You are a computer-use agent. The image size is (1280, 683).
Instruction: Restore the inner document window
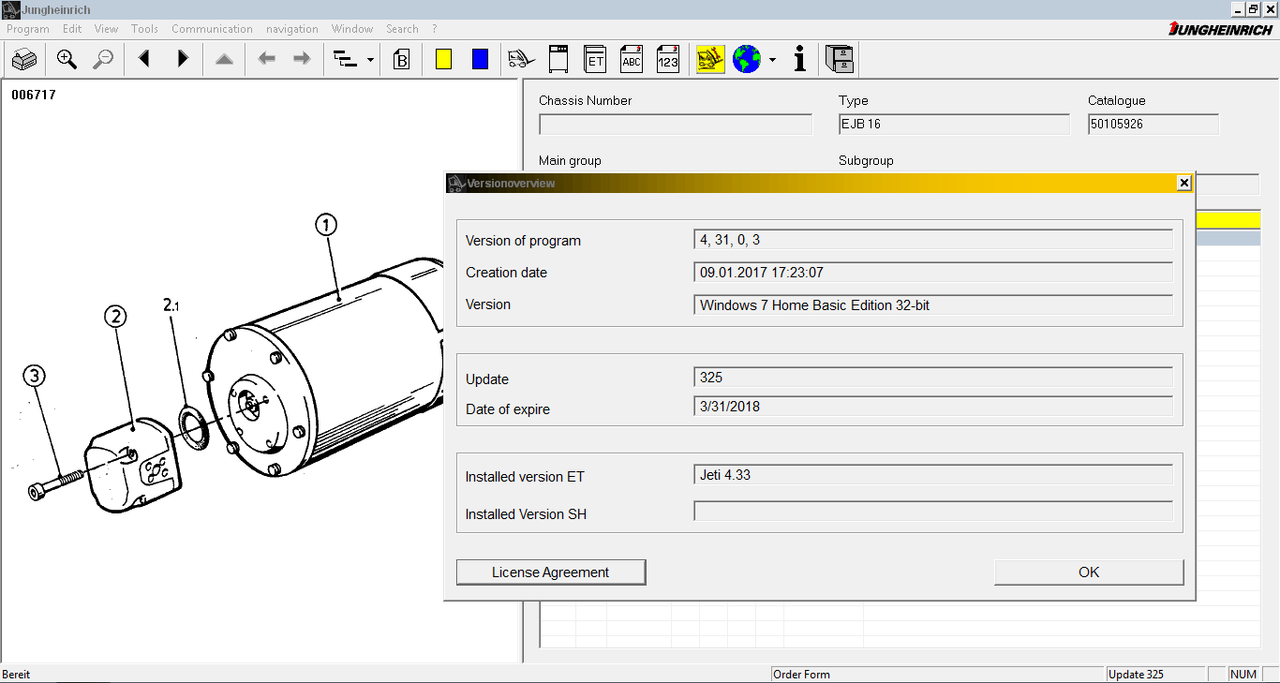pos(1253,9)
